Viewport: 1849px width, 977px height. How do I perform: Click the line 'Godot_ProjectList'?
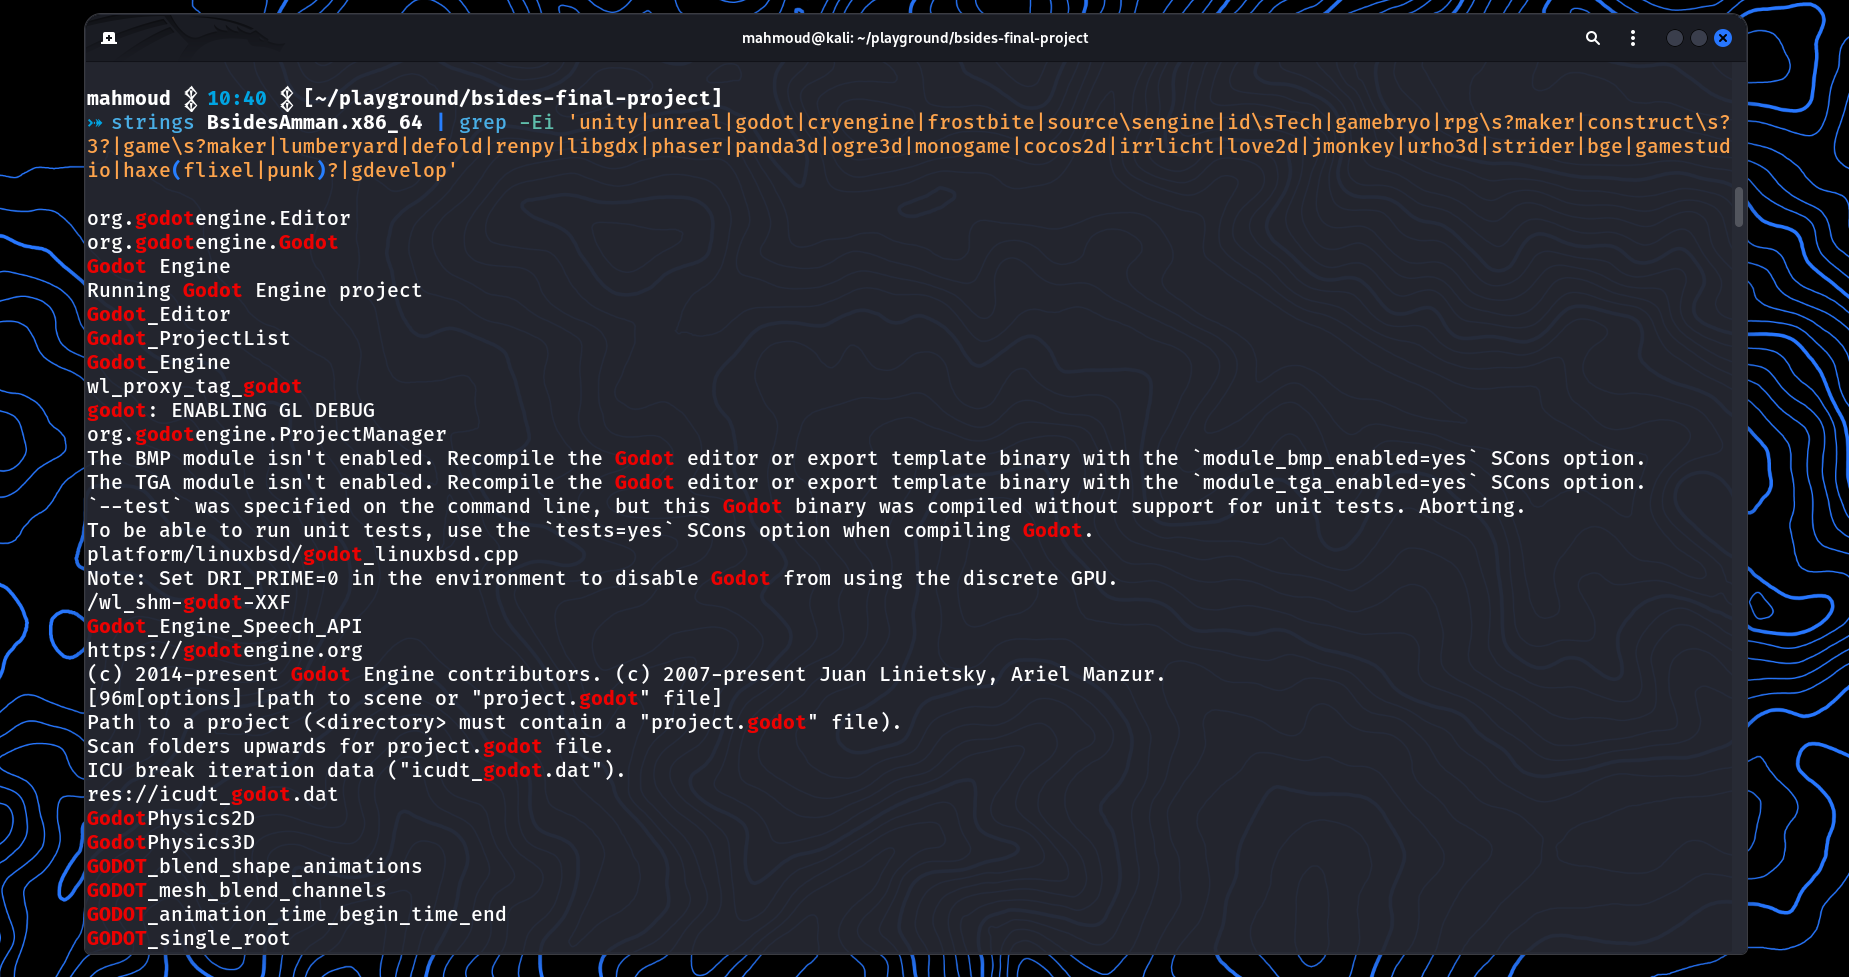189,338
